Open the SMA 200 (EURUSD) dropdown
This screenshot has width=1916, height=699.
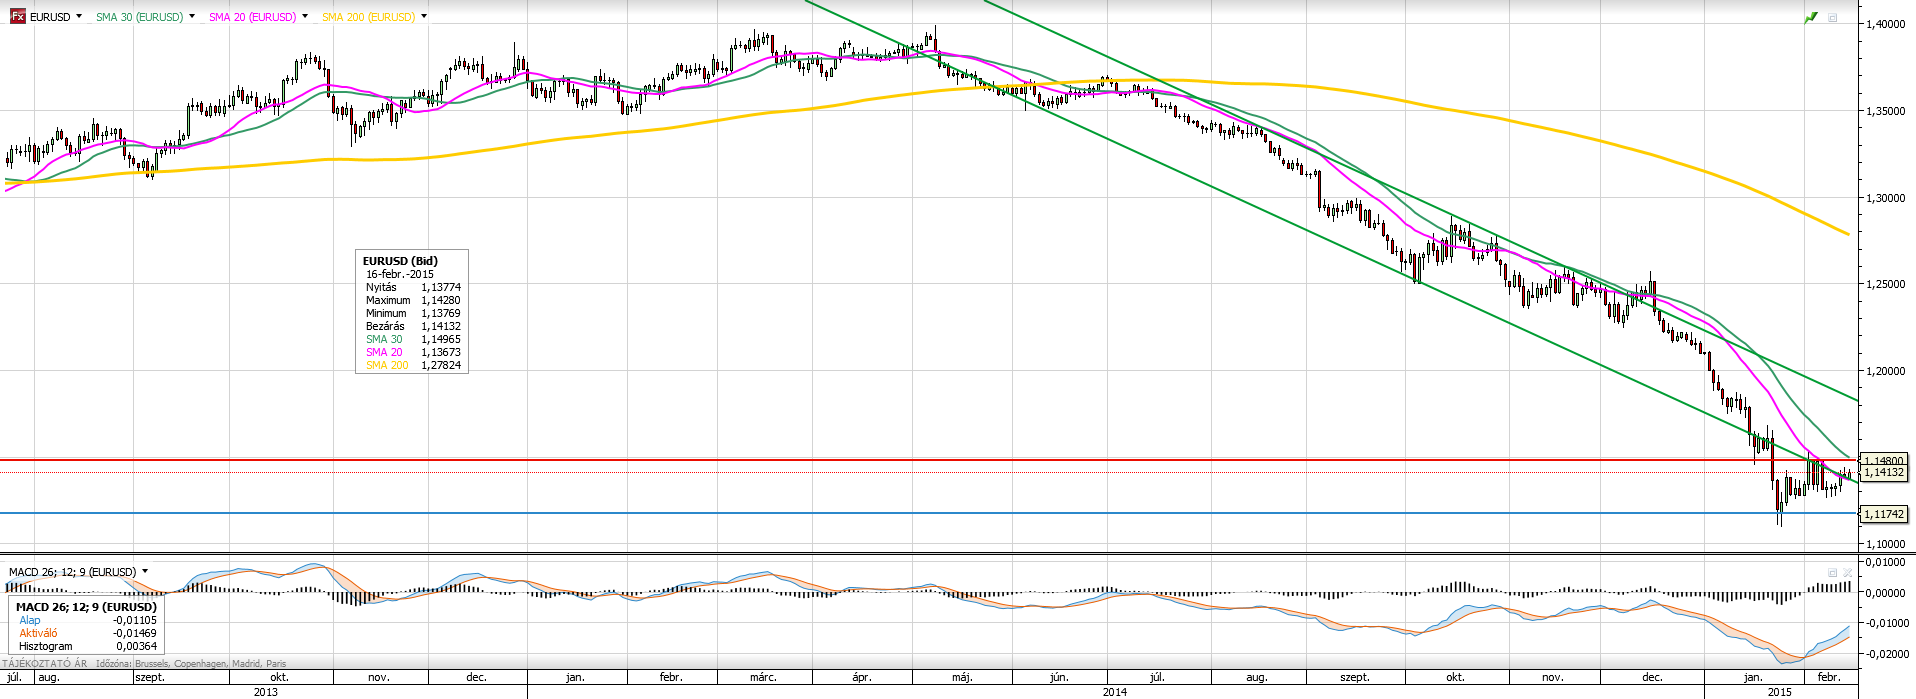coord(424,17)
